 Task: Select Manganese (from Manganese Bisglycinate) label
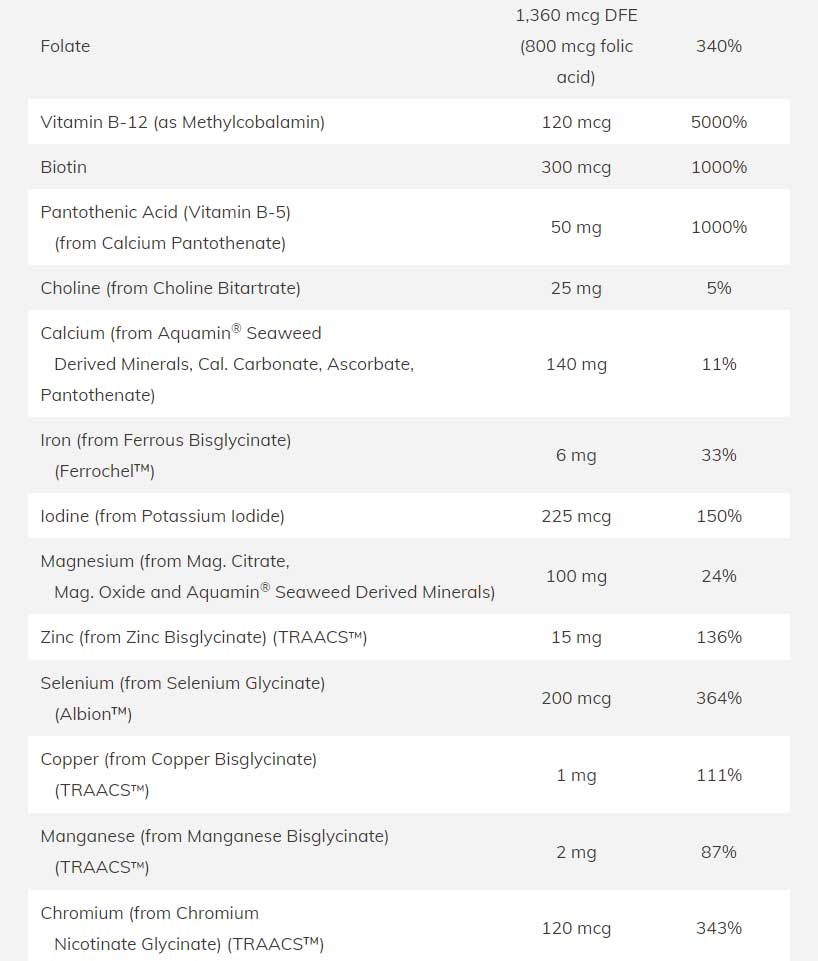[214, 836]
